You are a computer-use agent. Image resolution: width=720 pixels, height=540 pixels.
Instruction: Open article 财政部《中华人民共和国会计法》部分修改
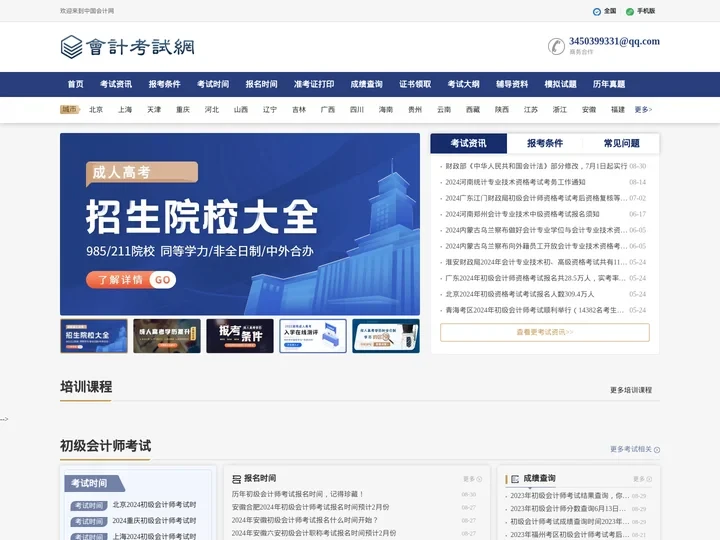[x=536, y=166]
